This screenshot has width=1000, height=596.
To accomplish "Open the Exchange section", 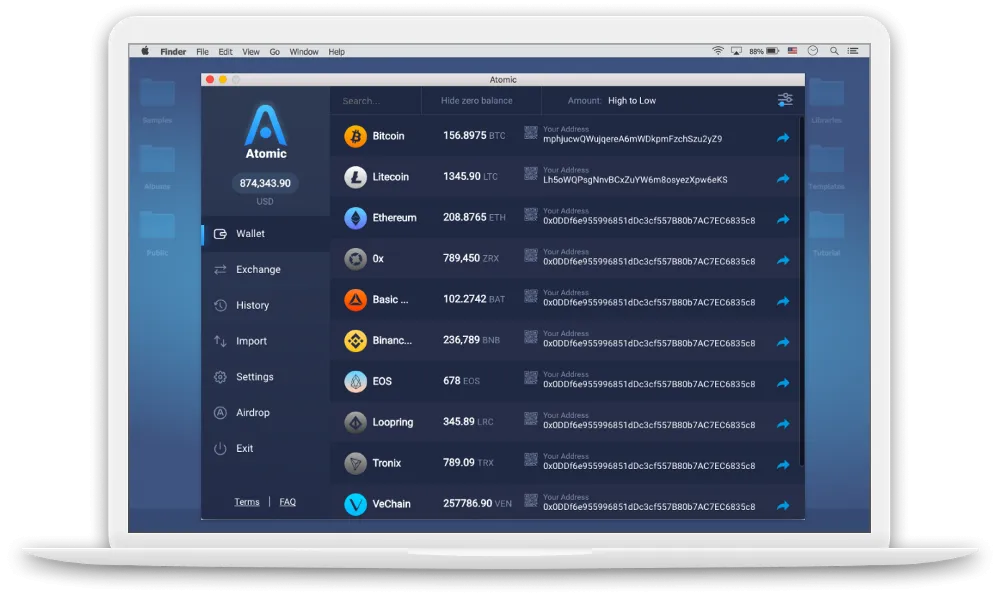I will 265,270.
